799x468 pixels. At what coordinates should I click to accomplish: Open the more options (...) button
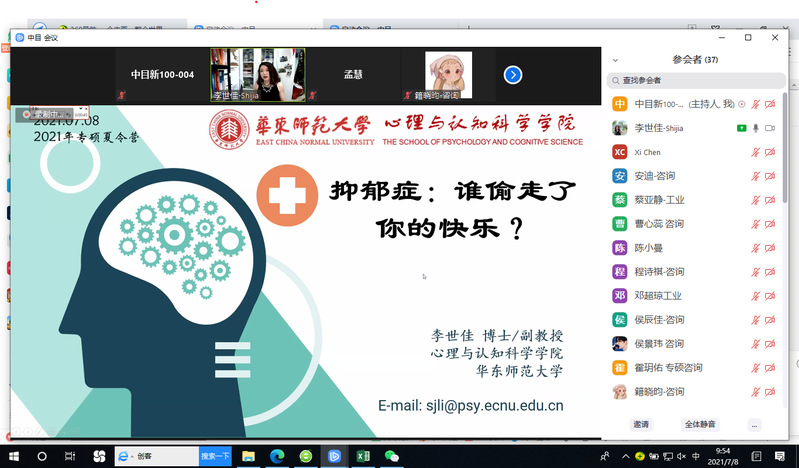click(754, 425)
